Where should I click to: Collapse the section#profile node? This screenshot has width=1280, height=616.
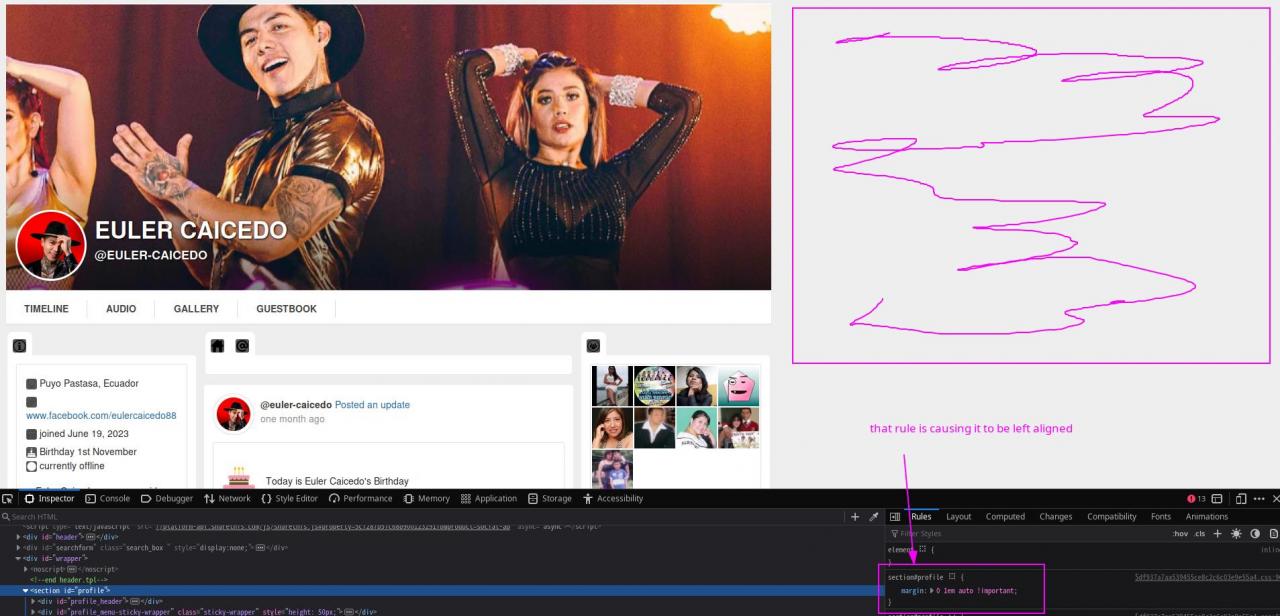click(x=26, y=591)
